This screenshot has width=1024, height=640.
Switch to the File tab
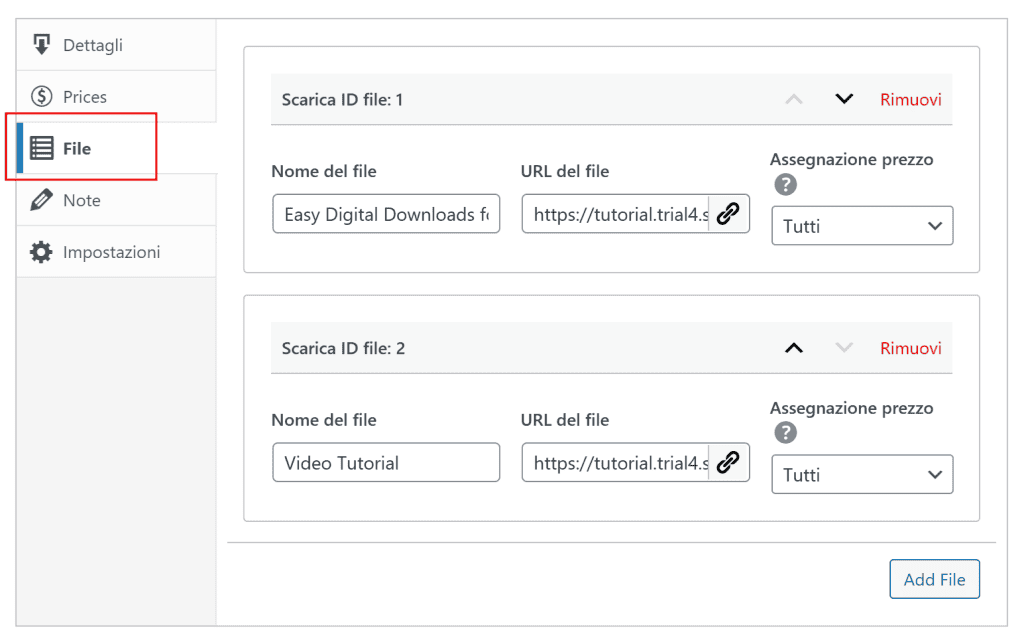(77, 148)
